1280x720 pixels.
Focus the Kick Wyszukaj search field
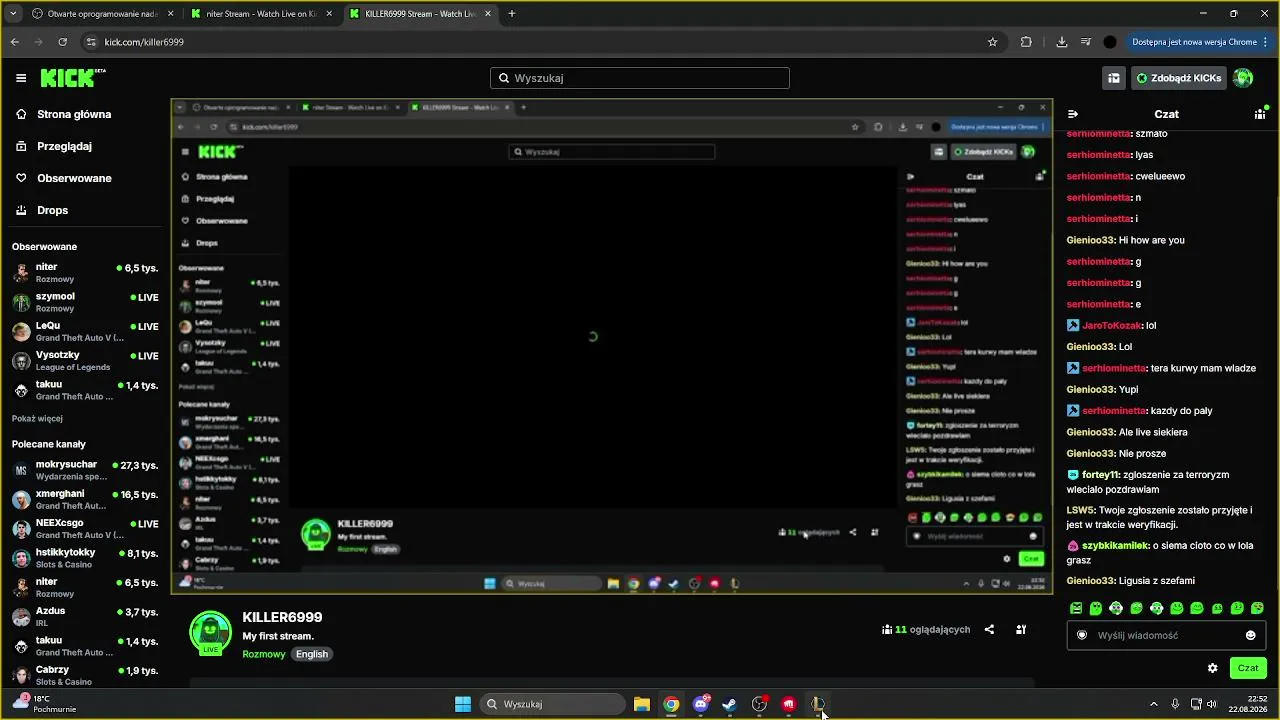click(640, 78)
